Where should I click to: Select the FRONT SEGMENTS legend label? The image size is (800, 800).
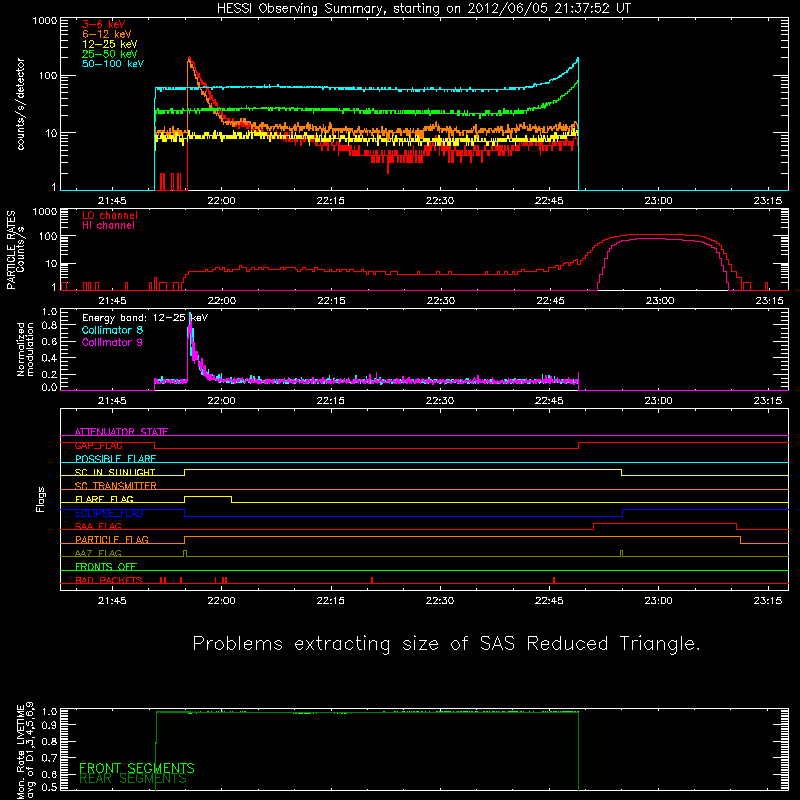137,768
